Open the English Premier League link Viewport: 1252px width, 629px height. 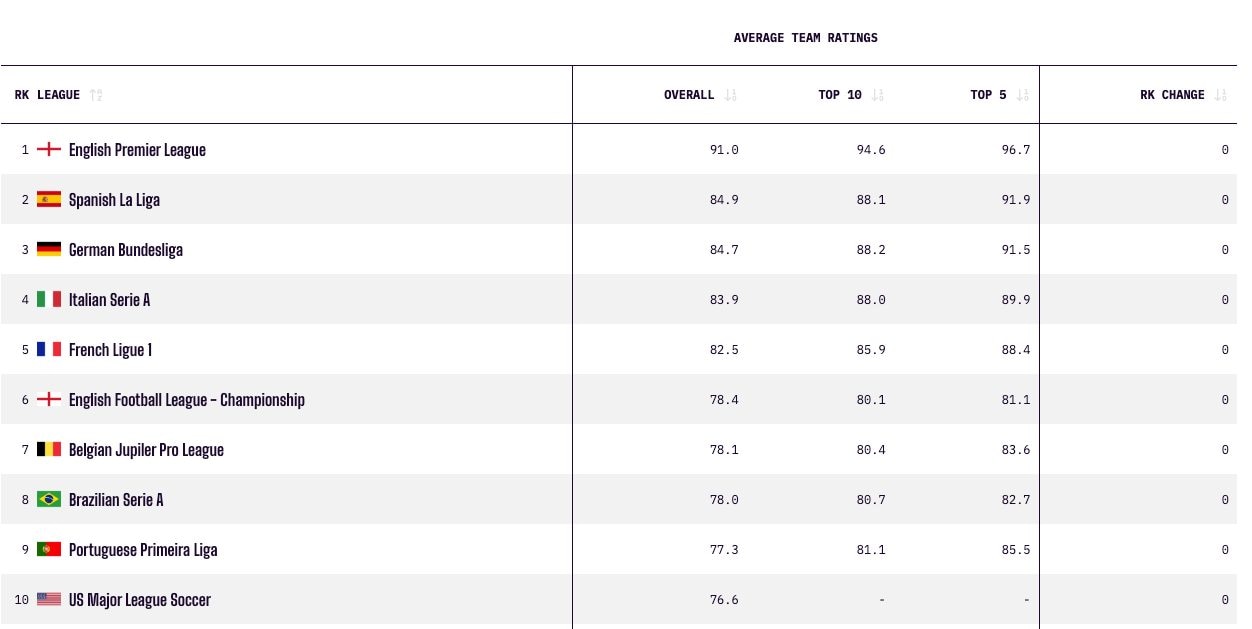tap(137, 150)
